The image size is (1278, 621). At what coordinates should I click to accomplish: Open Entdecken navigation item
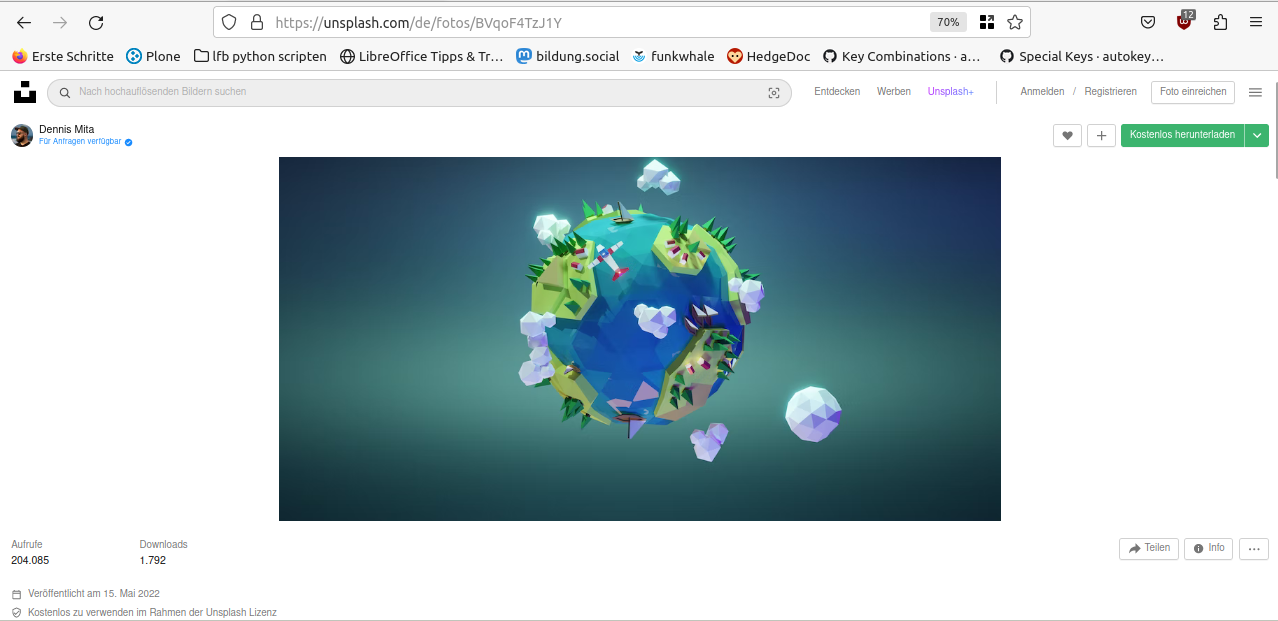click(837, 92)
